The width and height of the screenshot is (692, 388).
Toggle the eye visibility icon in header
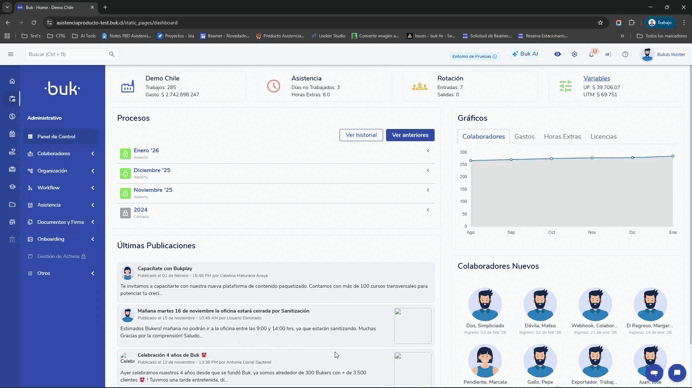point(557,54)
